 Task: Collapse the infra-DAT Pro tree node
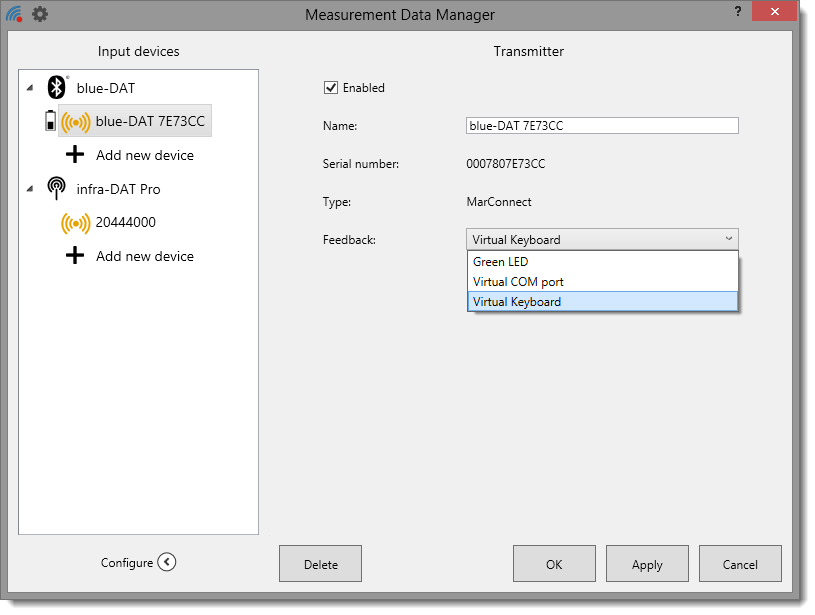(x=30, y=189)
